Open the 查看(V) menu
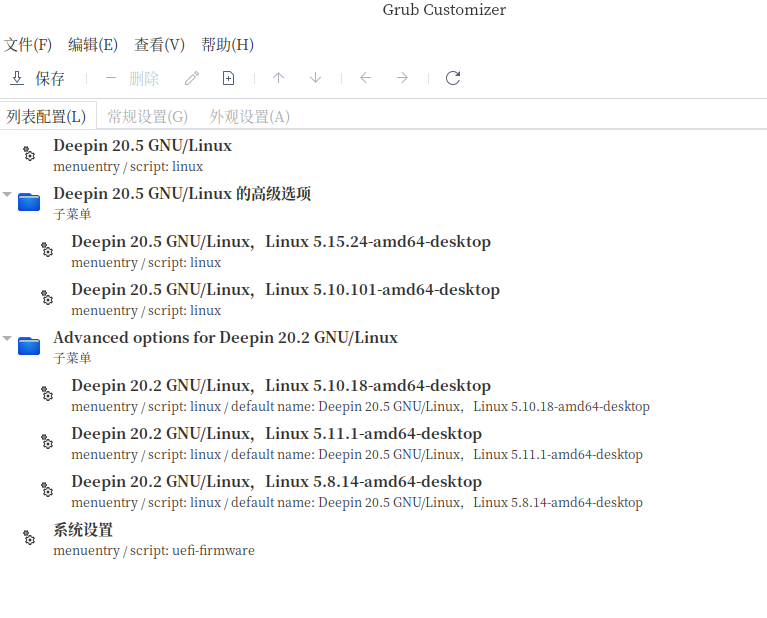Viewport: 767px width, 618px height. (x=159, y=45)
